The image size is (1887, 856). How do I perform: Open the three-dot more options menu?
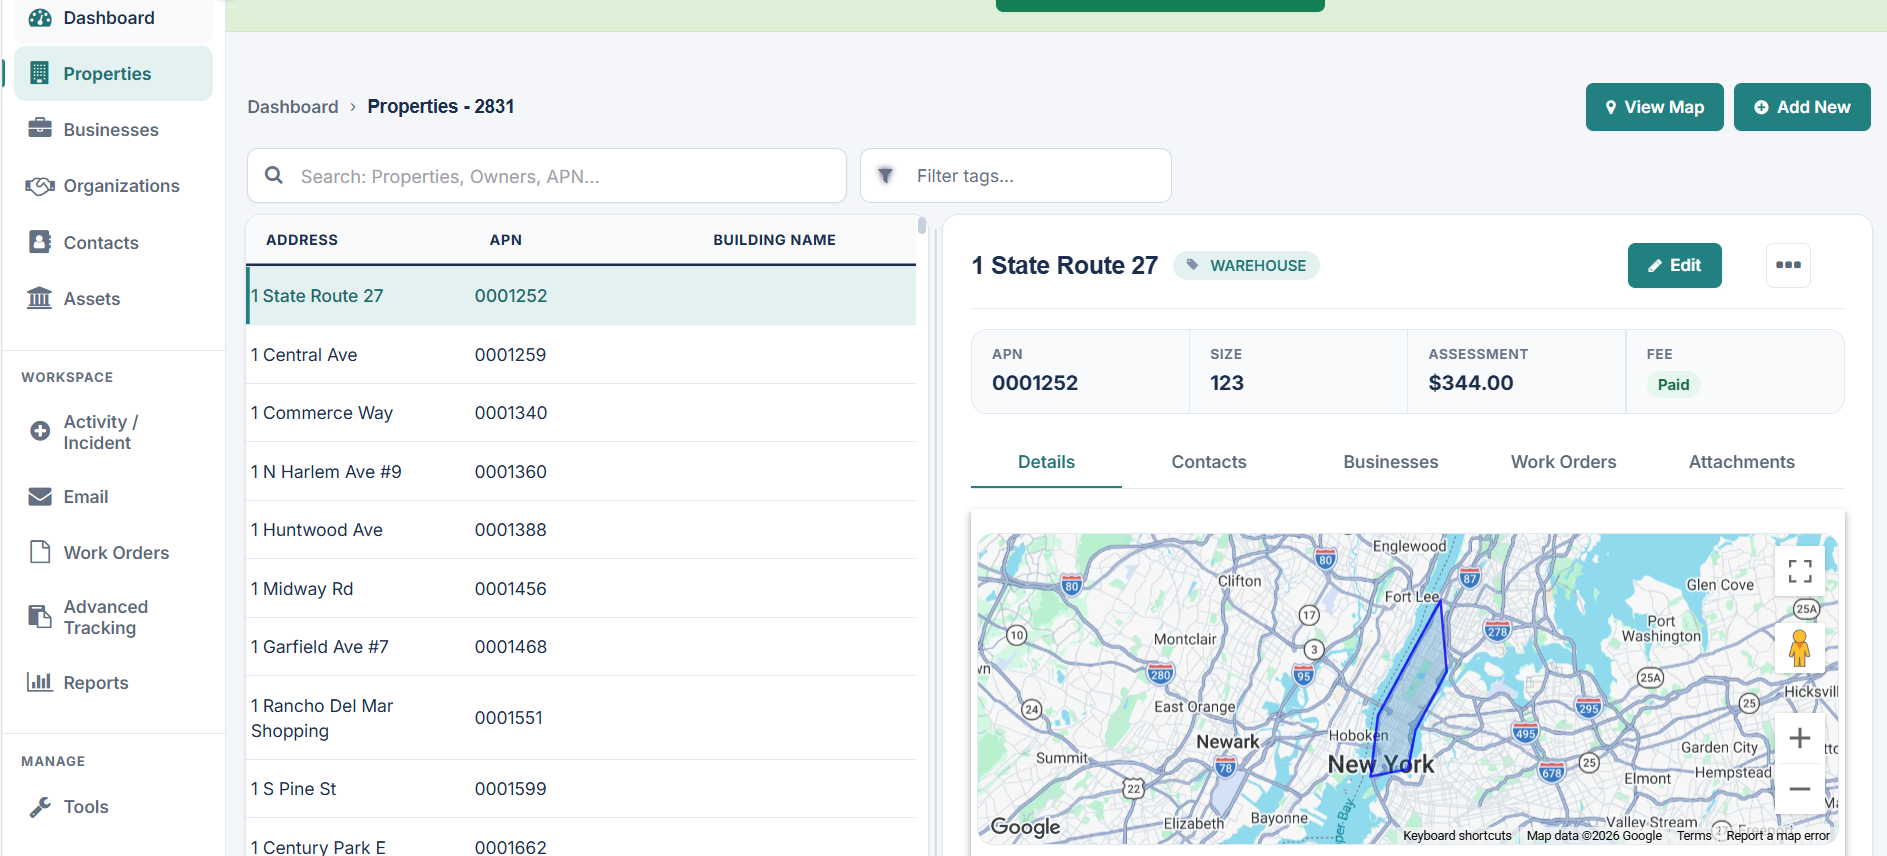point(1788,265)
